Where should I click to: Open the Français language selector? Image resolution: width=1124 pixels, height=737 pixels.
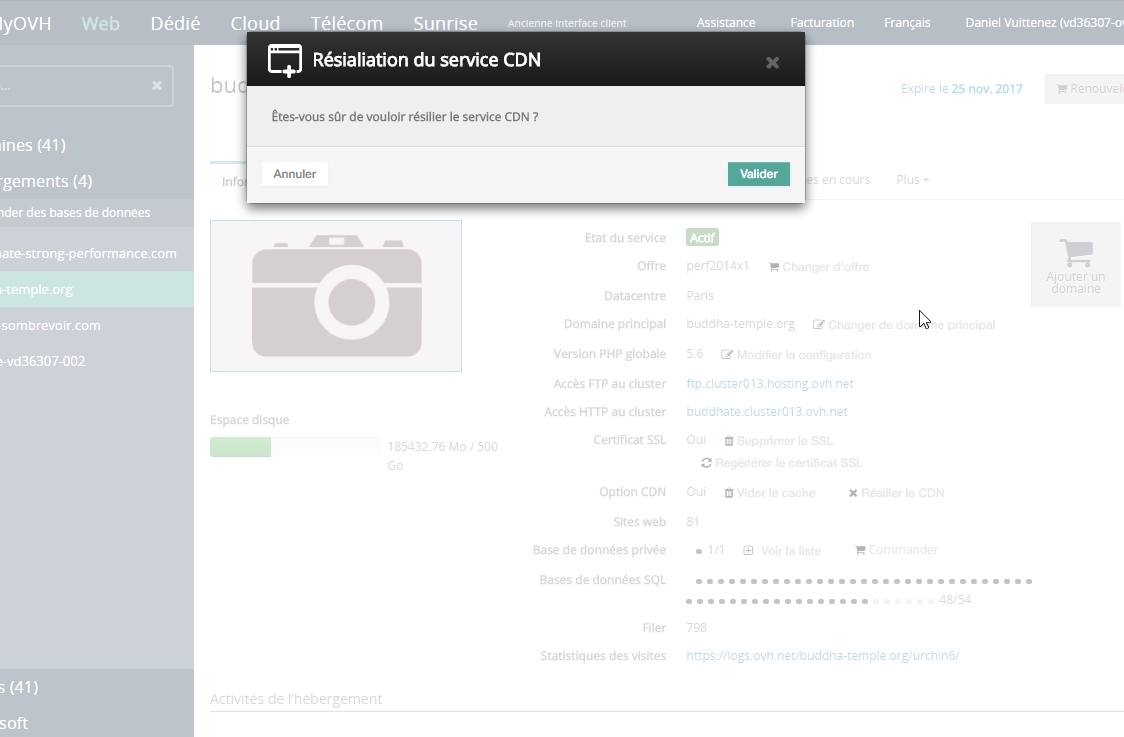pyautogui.click(x=907, y=23)
